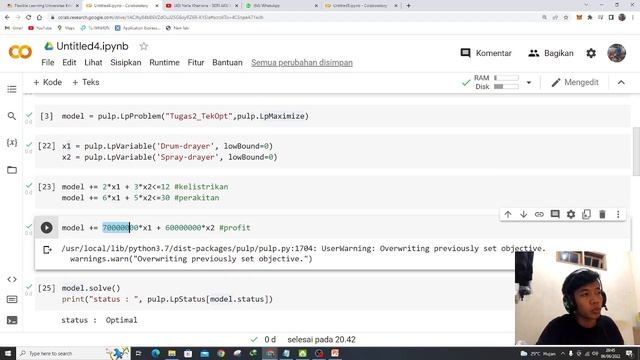
Task: Open the Mengedit editing mode dropdown
Action: [575, 82]
